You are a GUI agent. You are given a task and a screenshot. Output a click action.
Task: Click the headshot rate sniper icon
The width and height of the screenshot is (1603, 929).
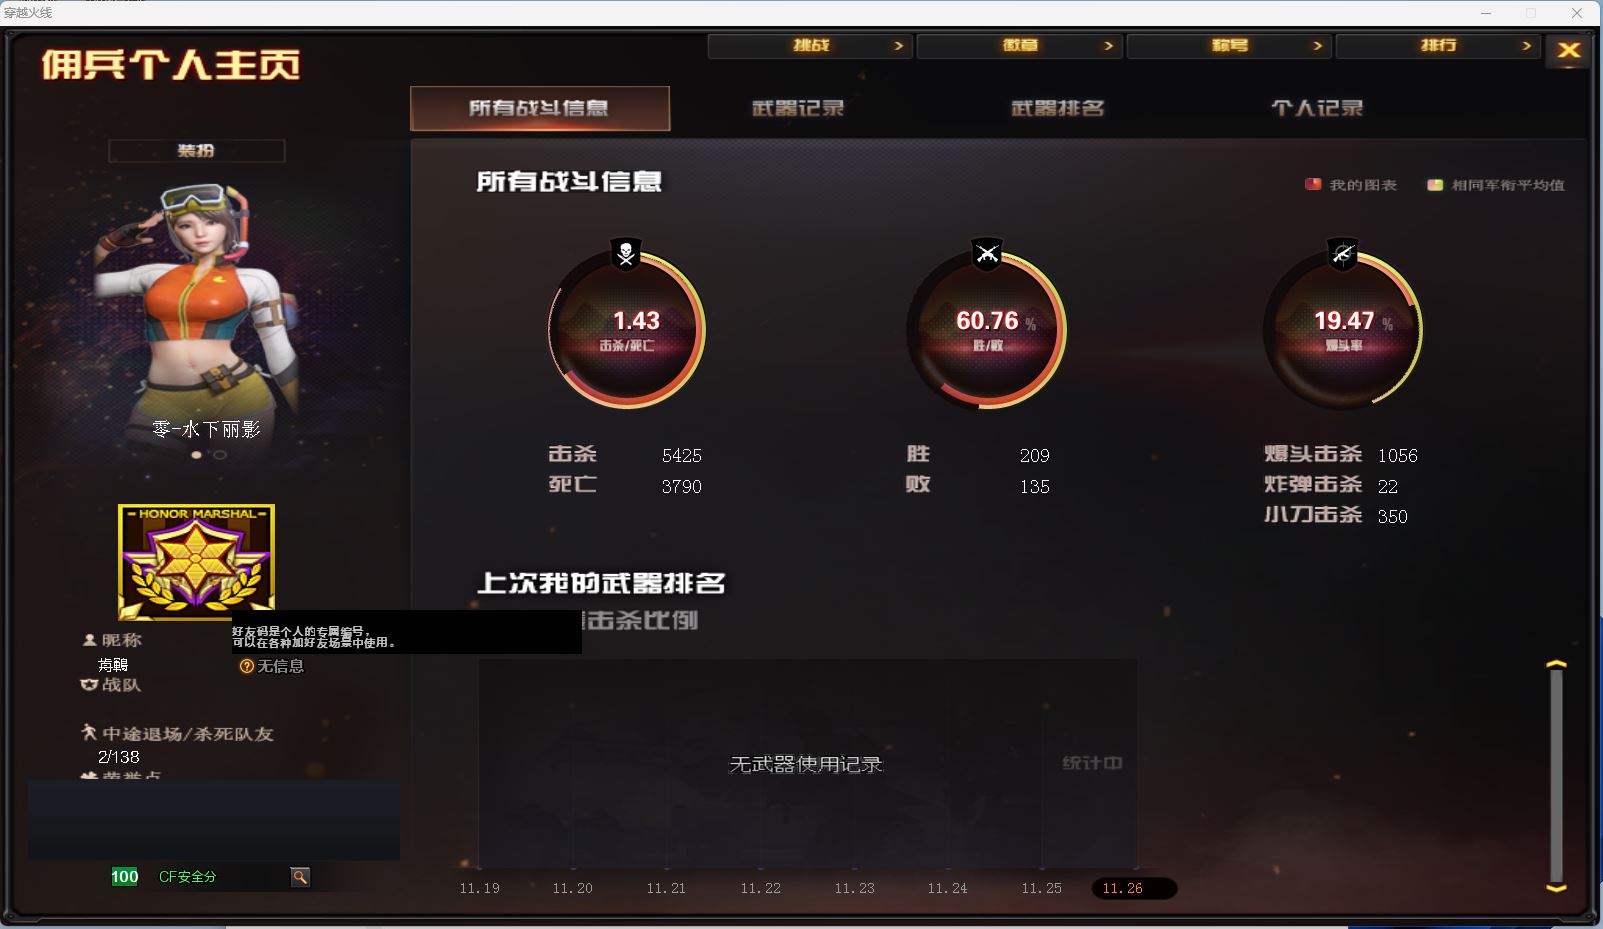click(x=1343, y=254)
